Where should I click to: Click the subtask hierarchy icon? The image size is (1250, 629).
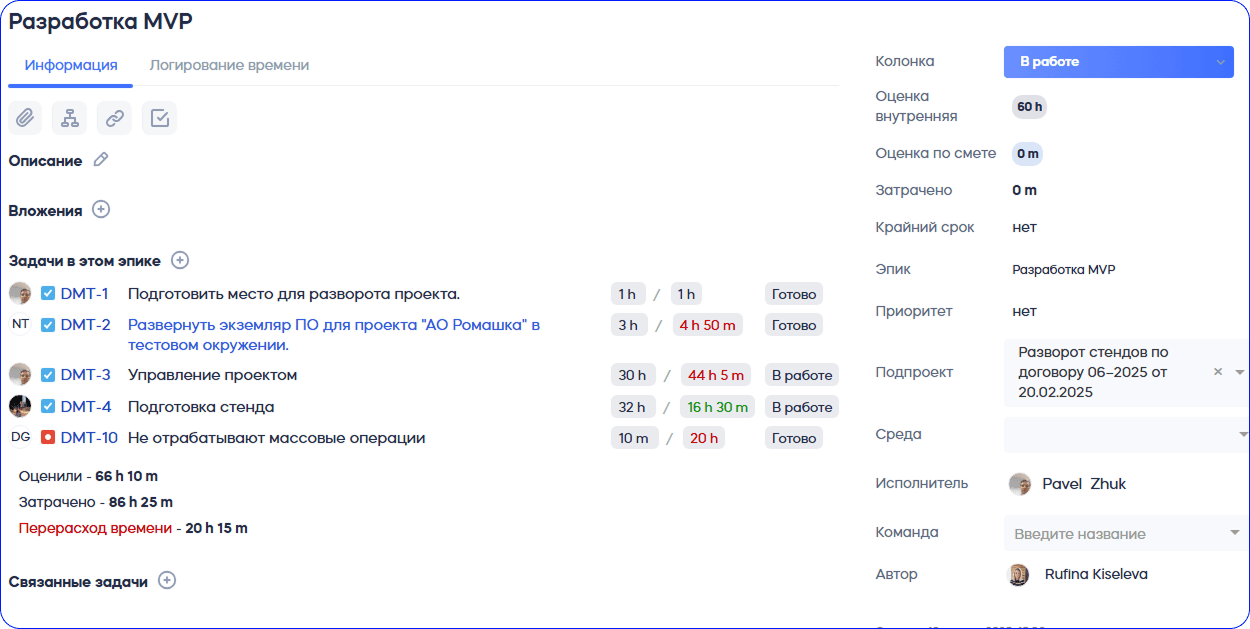click(70, 118)
